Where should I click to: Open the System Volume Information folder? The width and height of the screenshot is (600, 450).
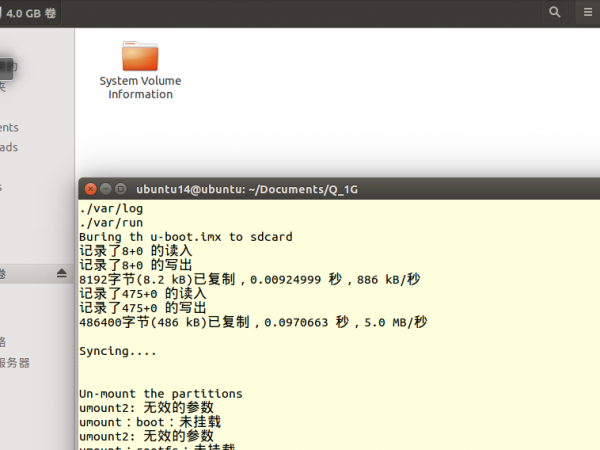tap(140, 60)
